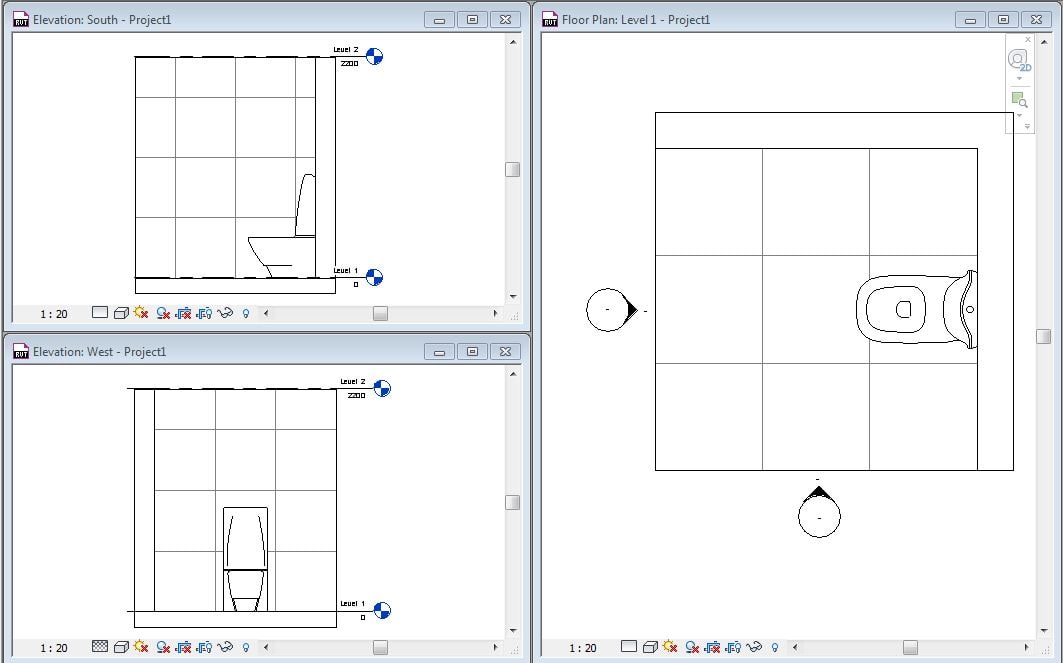Click Temporary Hide/Isolate glasses in Floor Plan
Screen dimensions: 1063x663
click(x=756, y=647)
